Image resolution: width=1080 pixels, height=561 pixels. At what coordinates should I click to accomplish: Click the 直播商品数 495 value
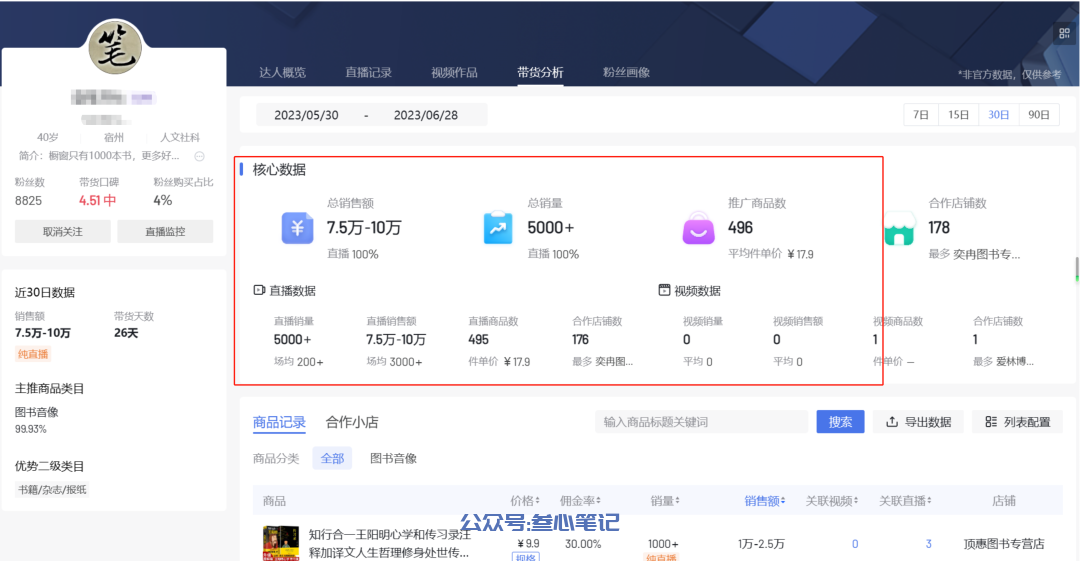click(x=478, y=339)
